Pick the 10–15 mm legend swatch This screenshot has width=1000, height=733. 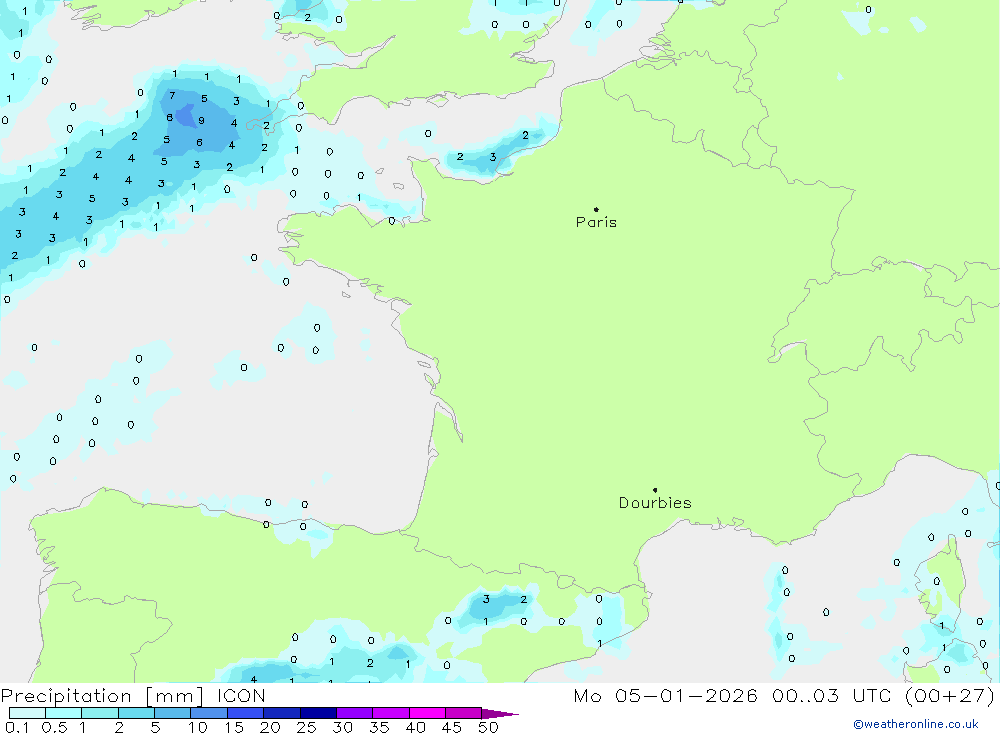point(209,713)
